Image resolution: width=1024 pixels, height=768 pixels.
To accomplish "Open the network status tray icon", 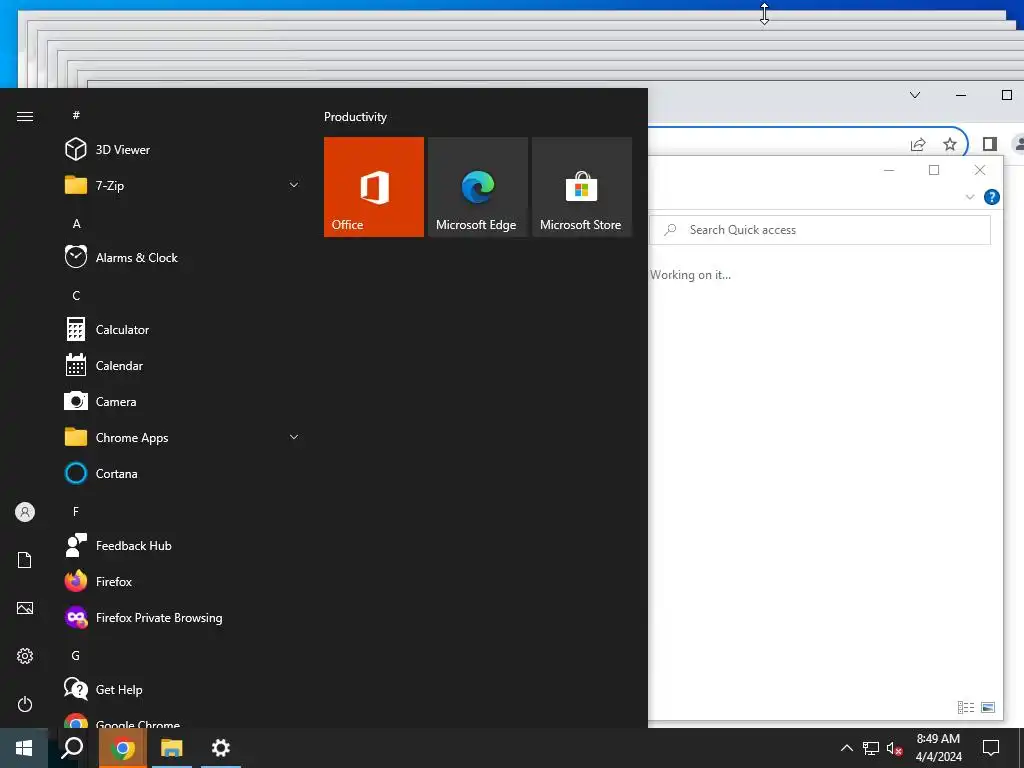I will pyautogui.click(x=871, y=748).
